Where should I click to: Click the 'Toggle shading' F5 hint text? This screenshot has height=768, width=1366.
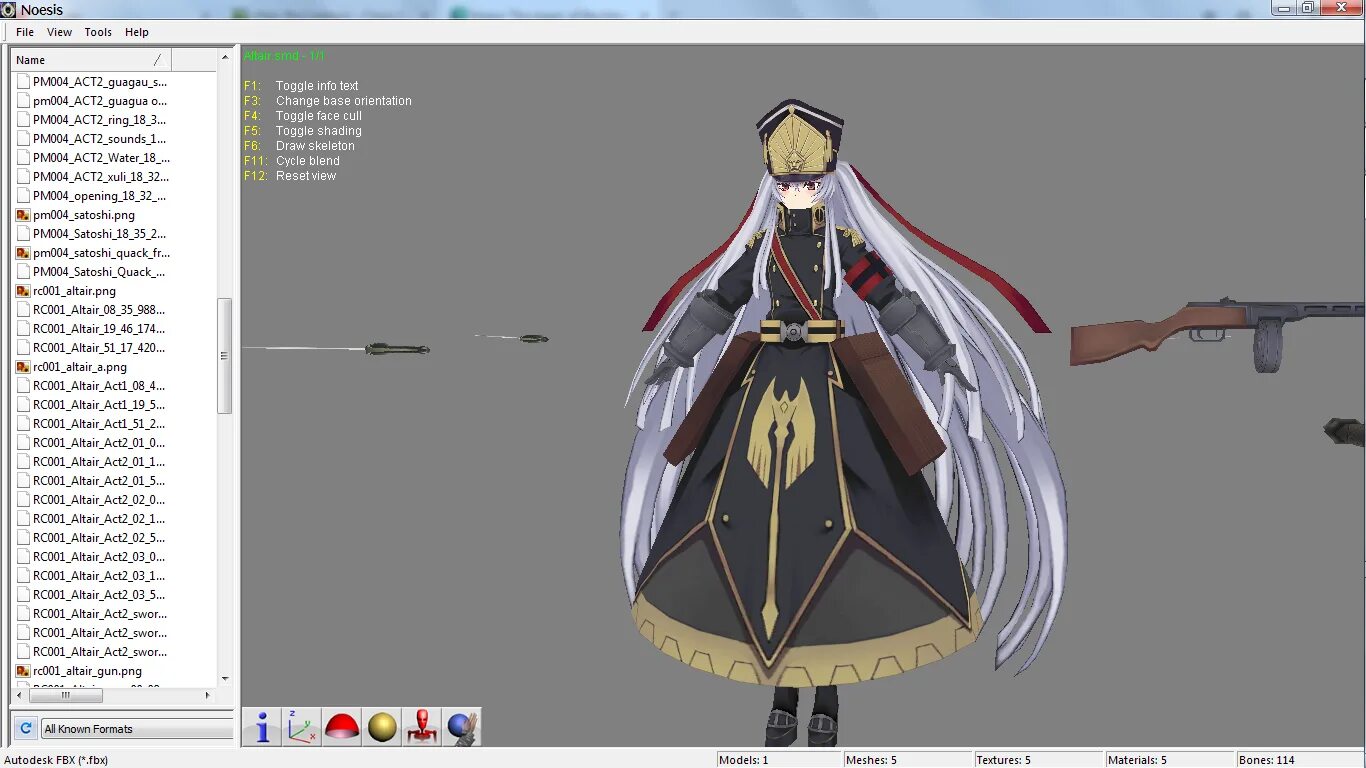pyautogui.click(x=319, y=131)
